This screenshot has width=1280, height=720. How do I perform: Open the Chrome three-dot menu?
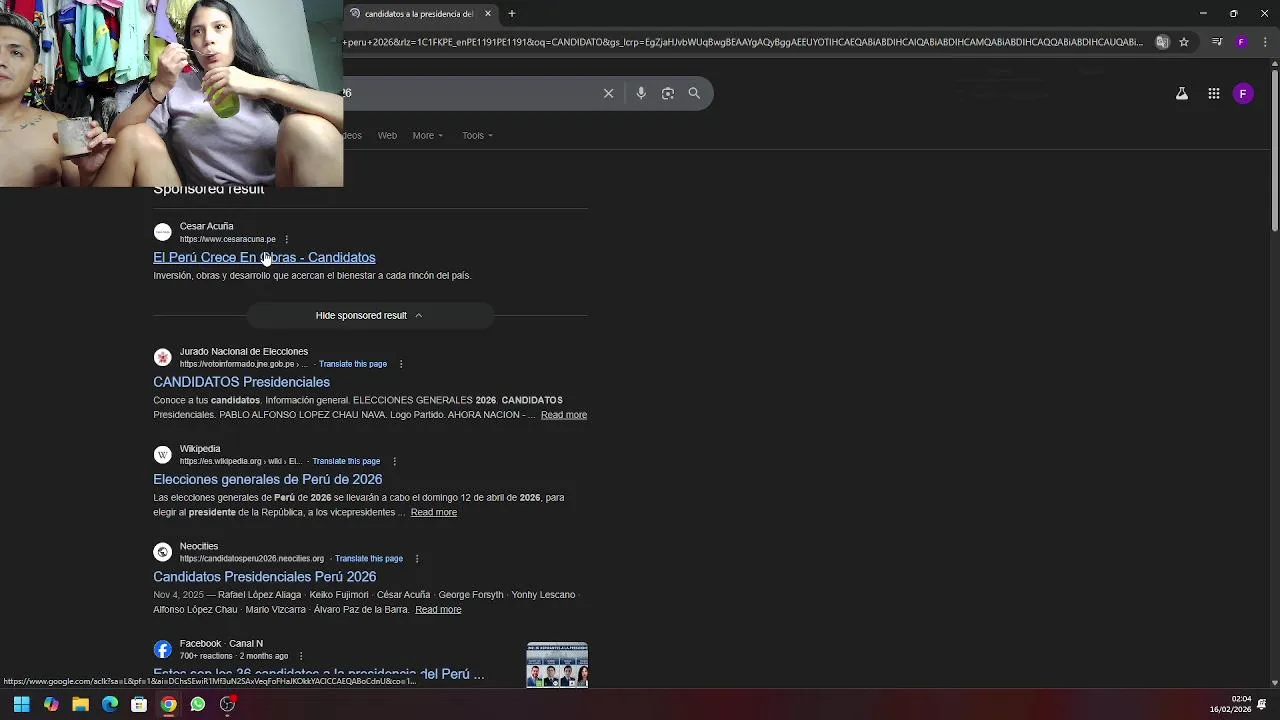[x=1265, y=42]
